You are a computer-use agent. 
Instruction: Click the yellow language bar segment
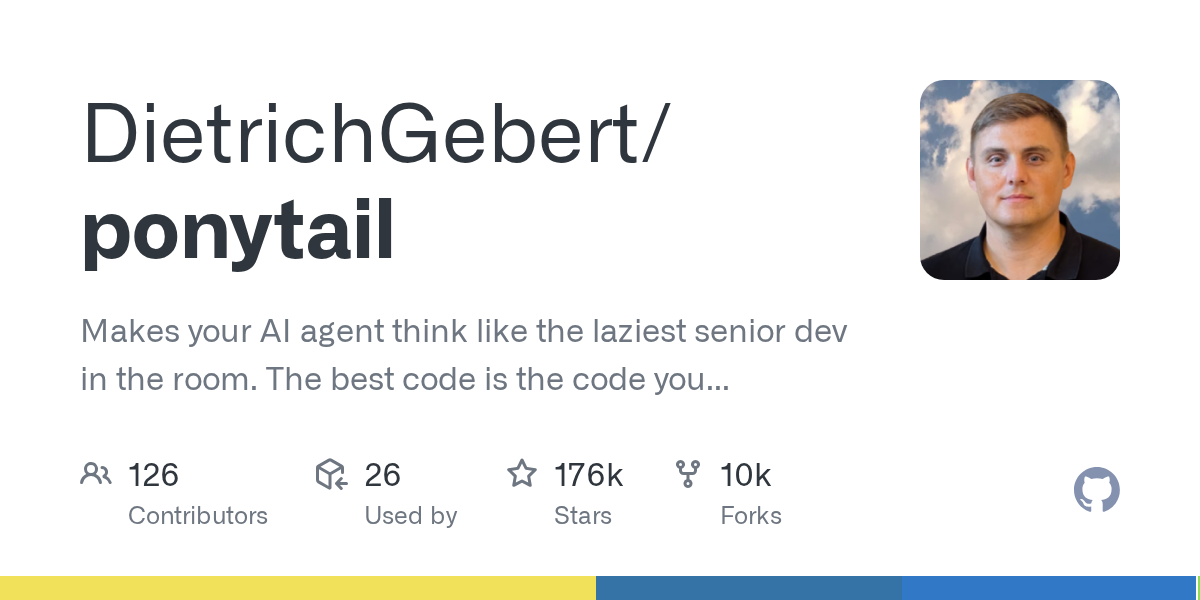tap(298, 588)
